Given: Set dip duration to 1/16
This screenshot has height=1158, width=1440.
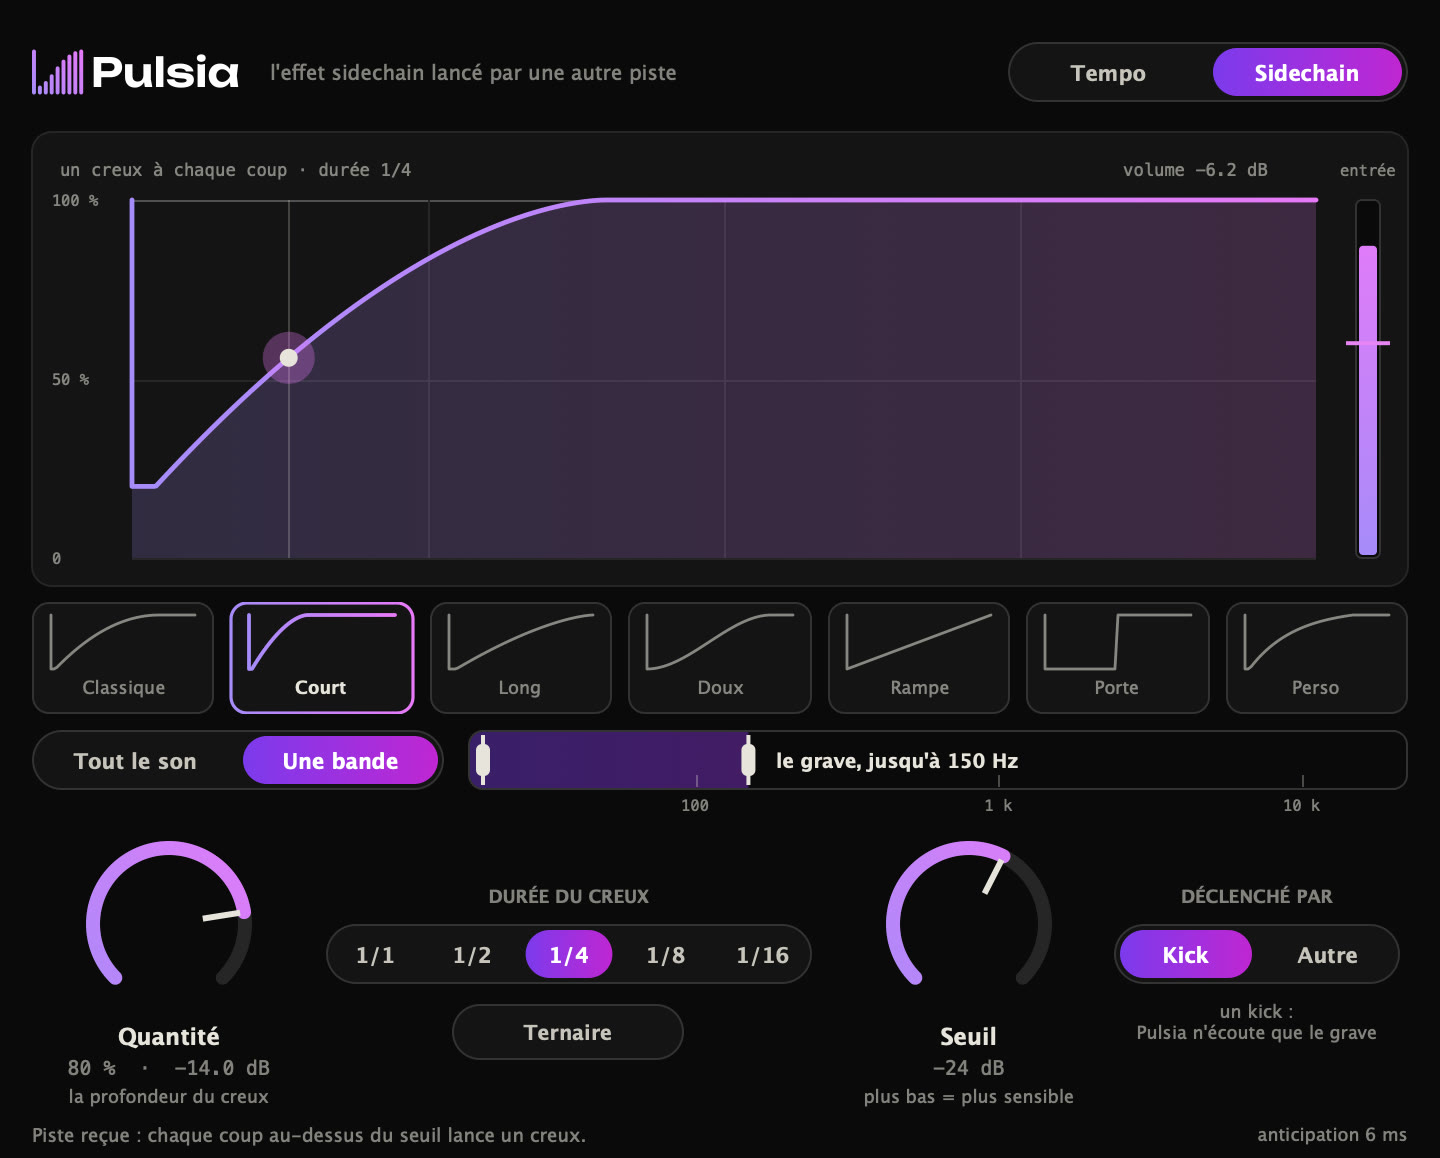Looking at the screenshot, I should 763,955.
